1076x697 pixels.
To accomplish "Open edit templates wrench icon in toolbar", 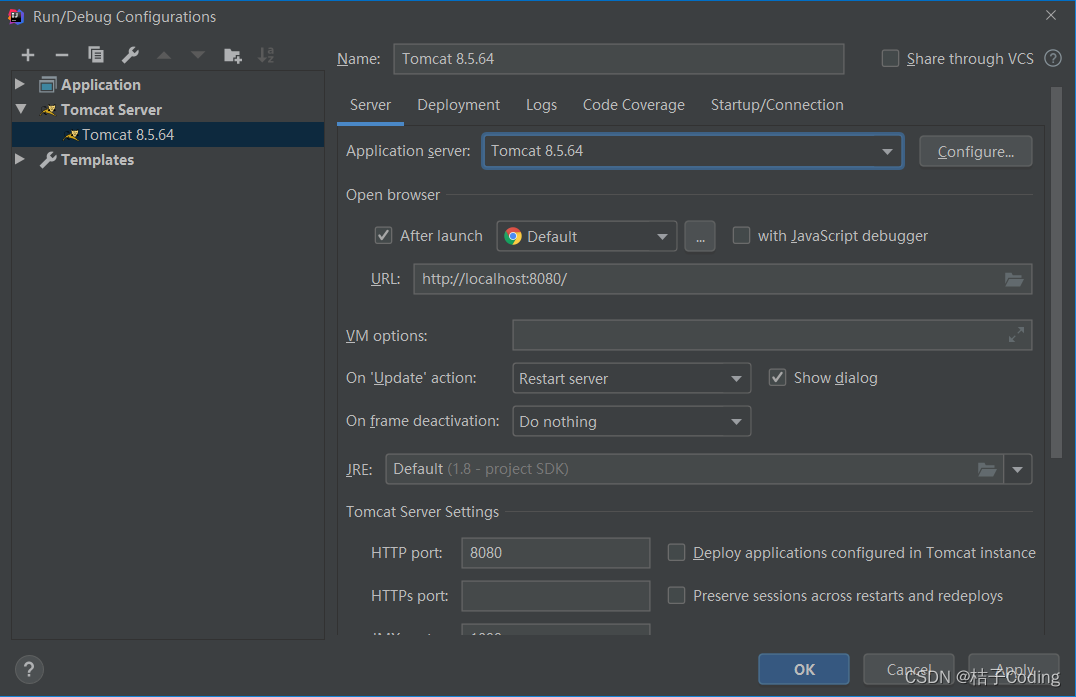I will pyautogui.click(x=130, y=55).
